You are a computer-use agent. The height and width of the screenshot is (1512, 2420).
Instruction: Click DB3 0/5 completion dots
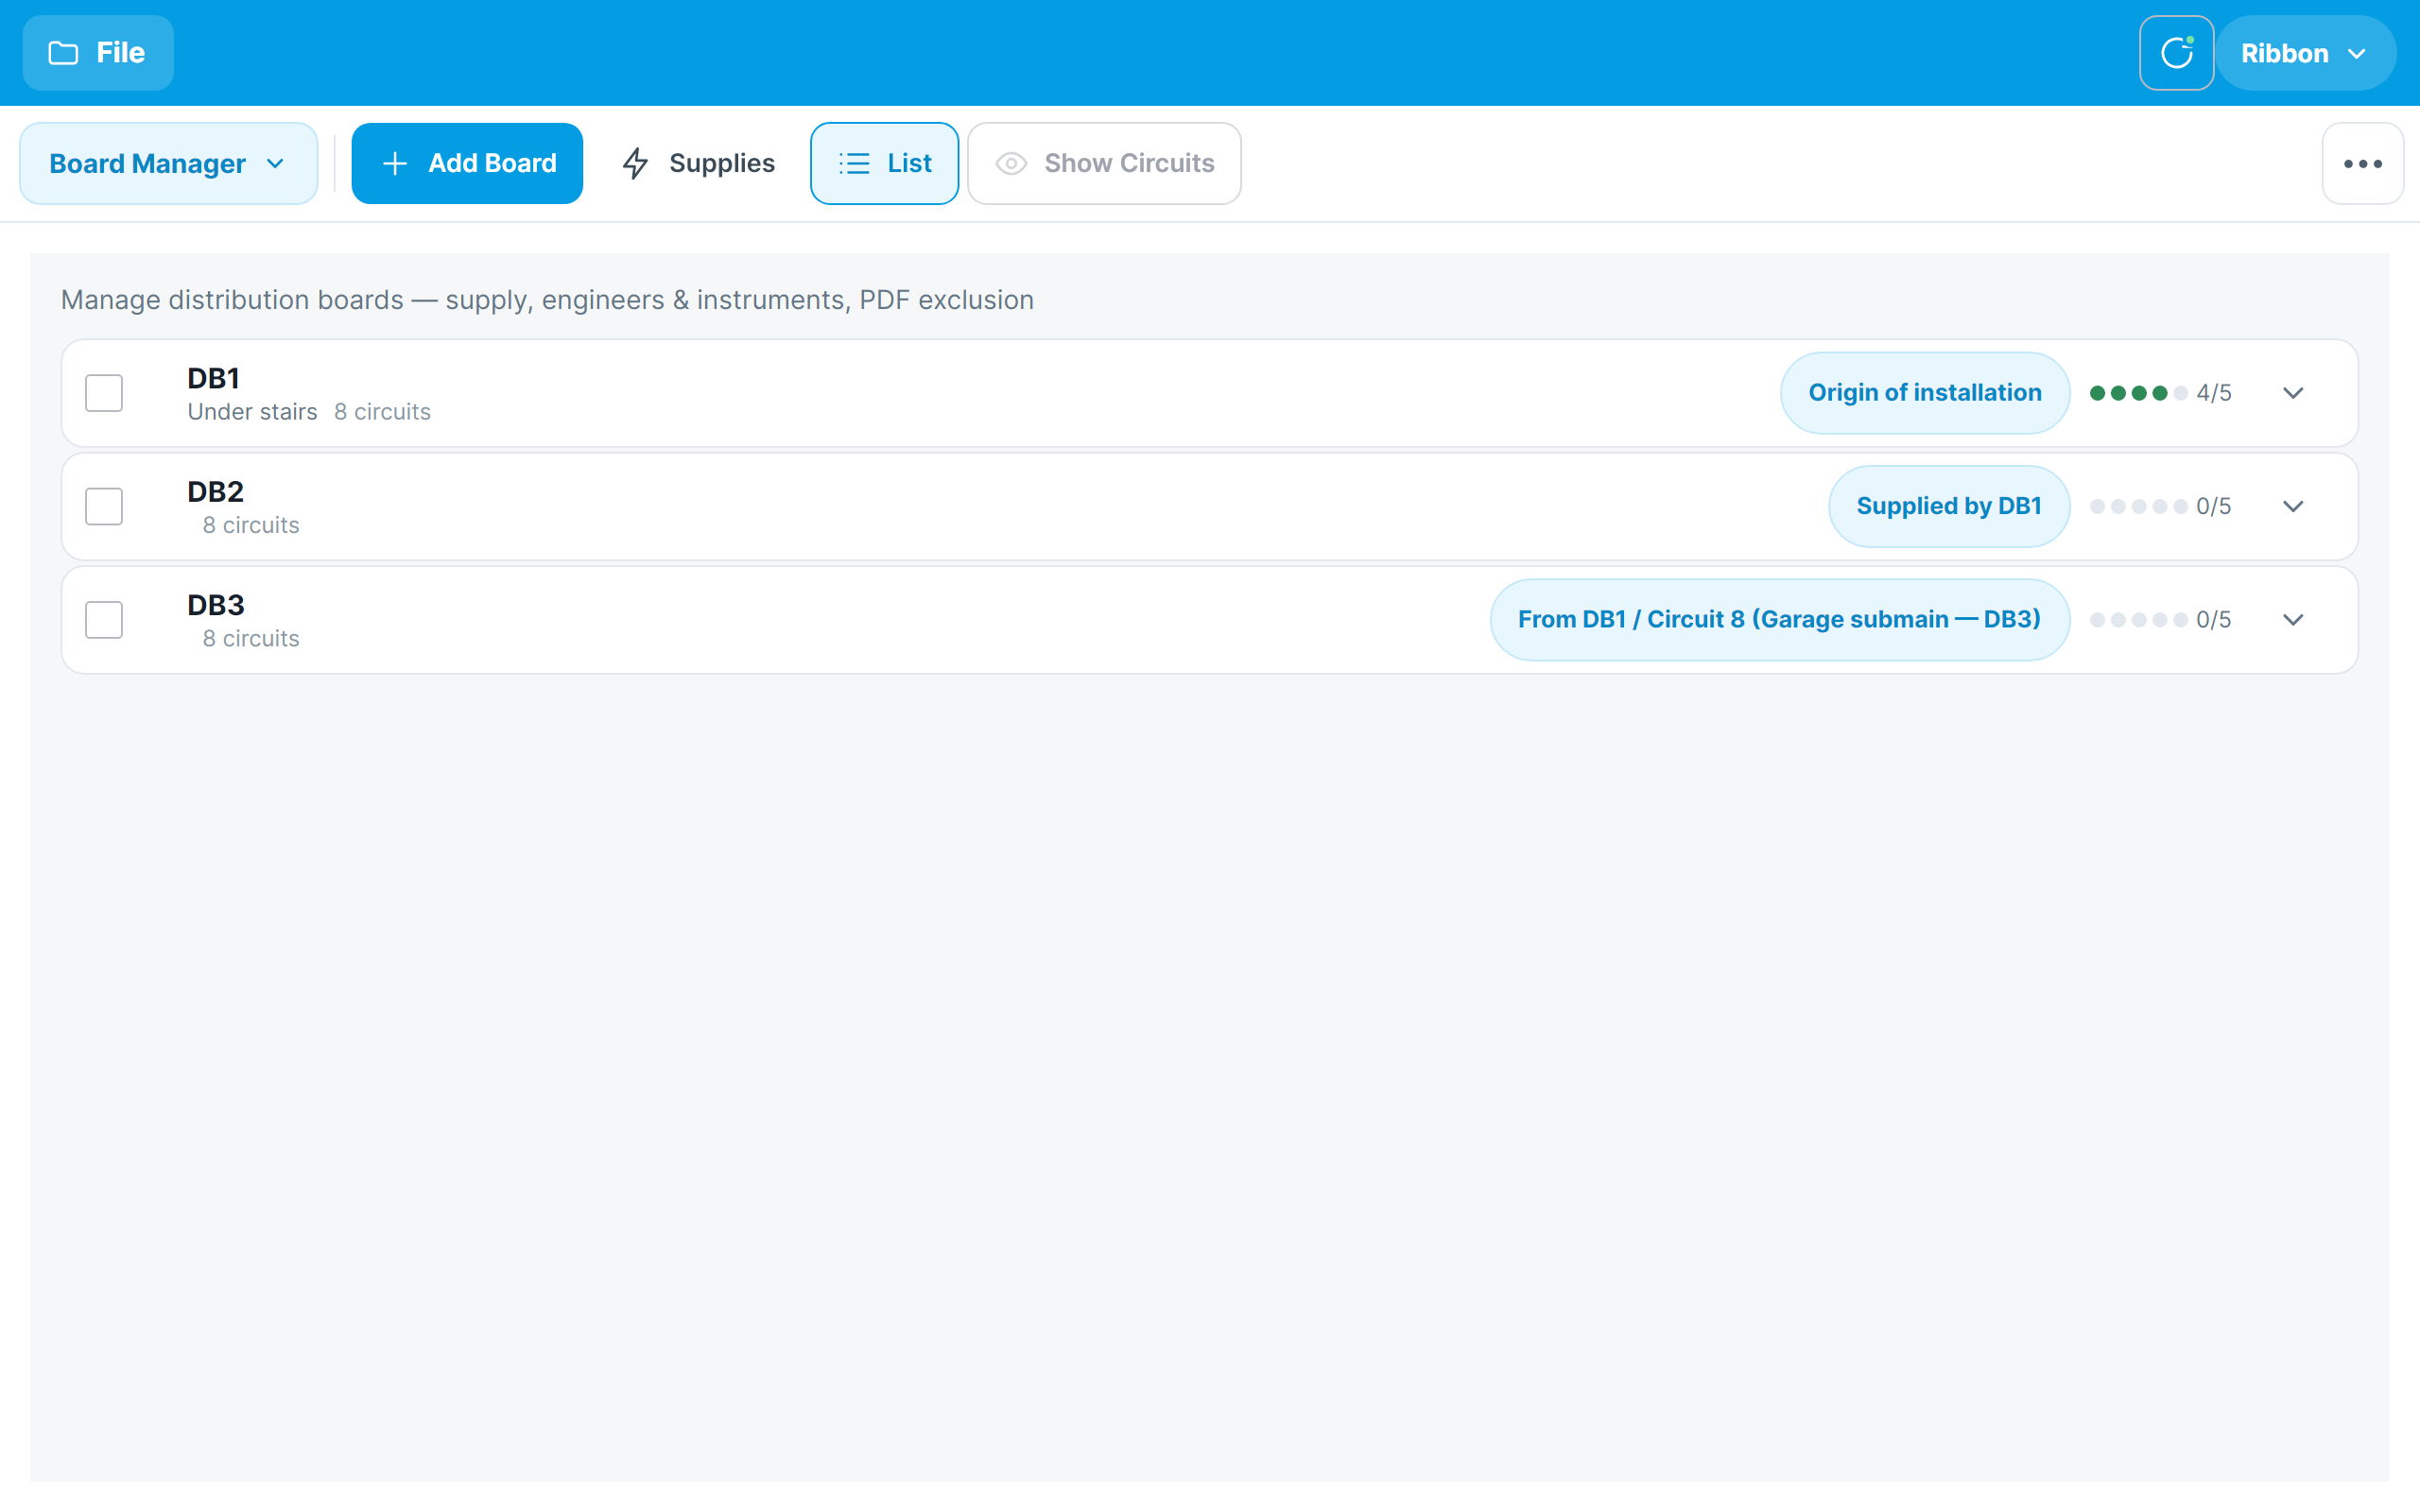[x=2160, y=619]
